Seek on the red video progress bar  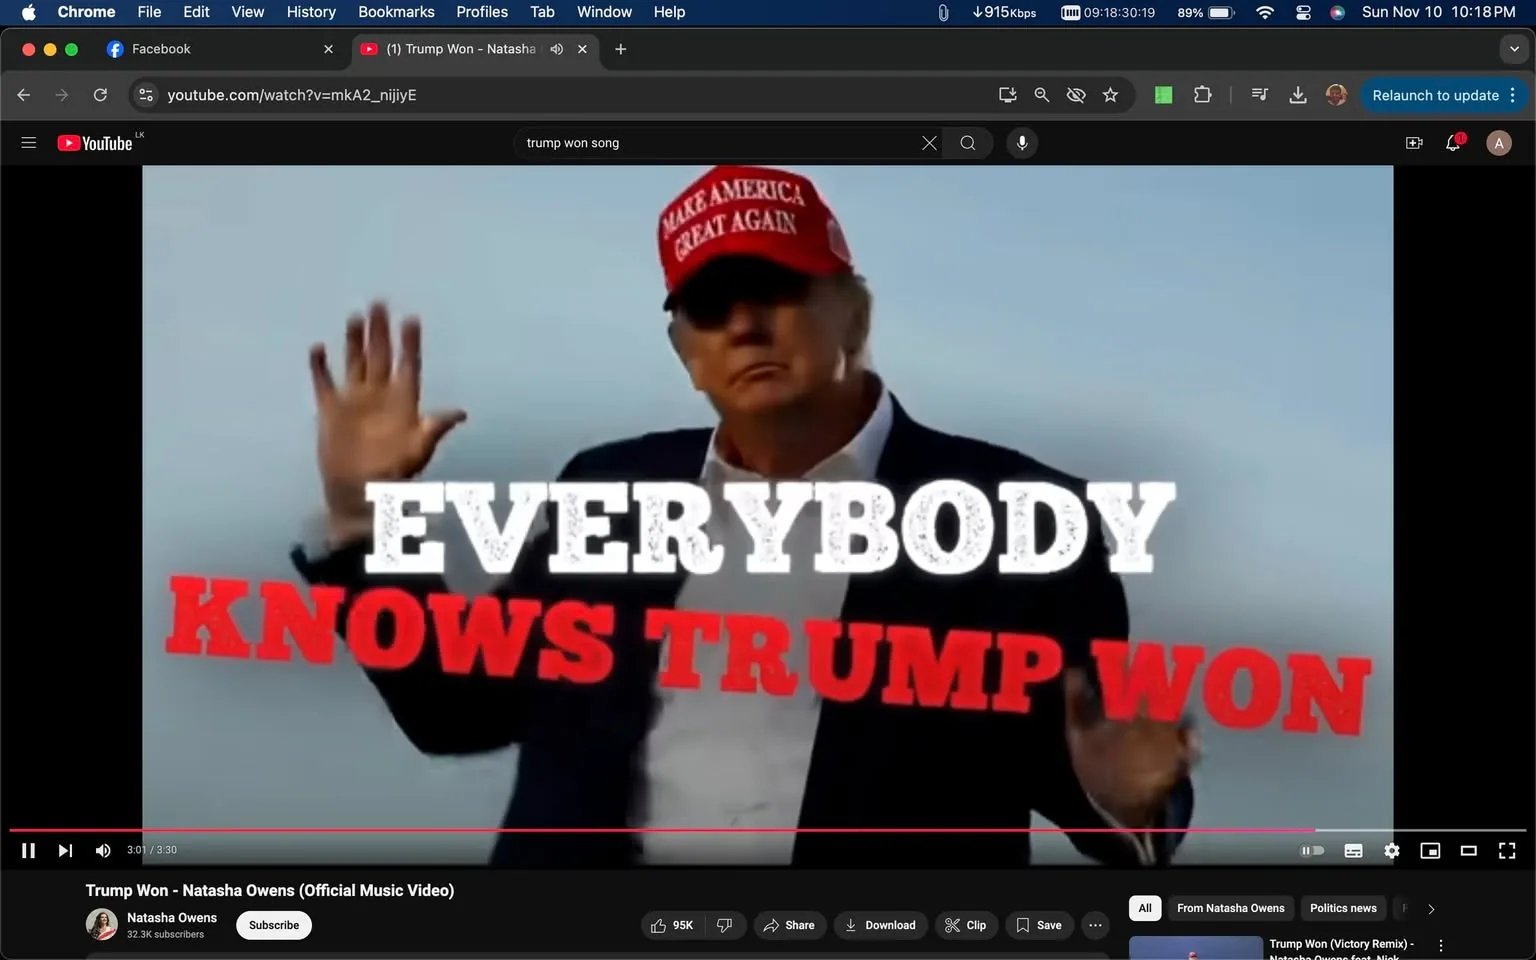click(700, 830)
